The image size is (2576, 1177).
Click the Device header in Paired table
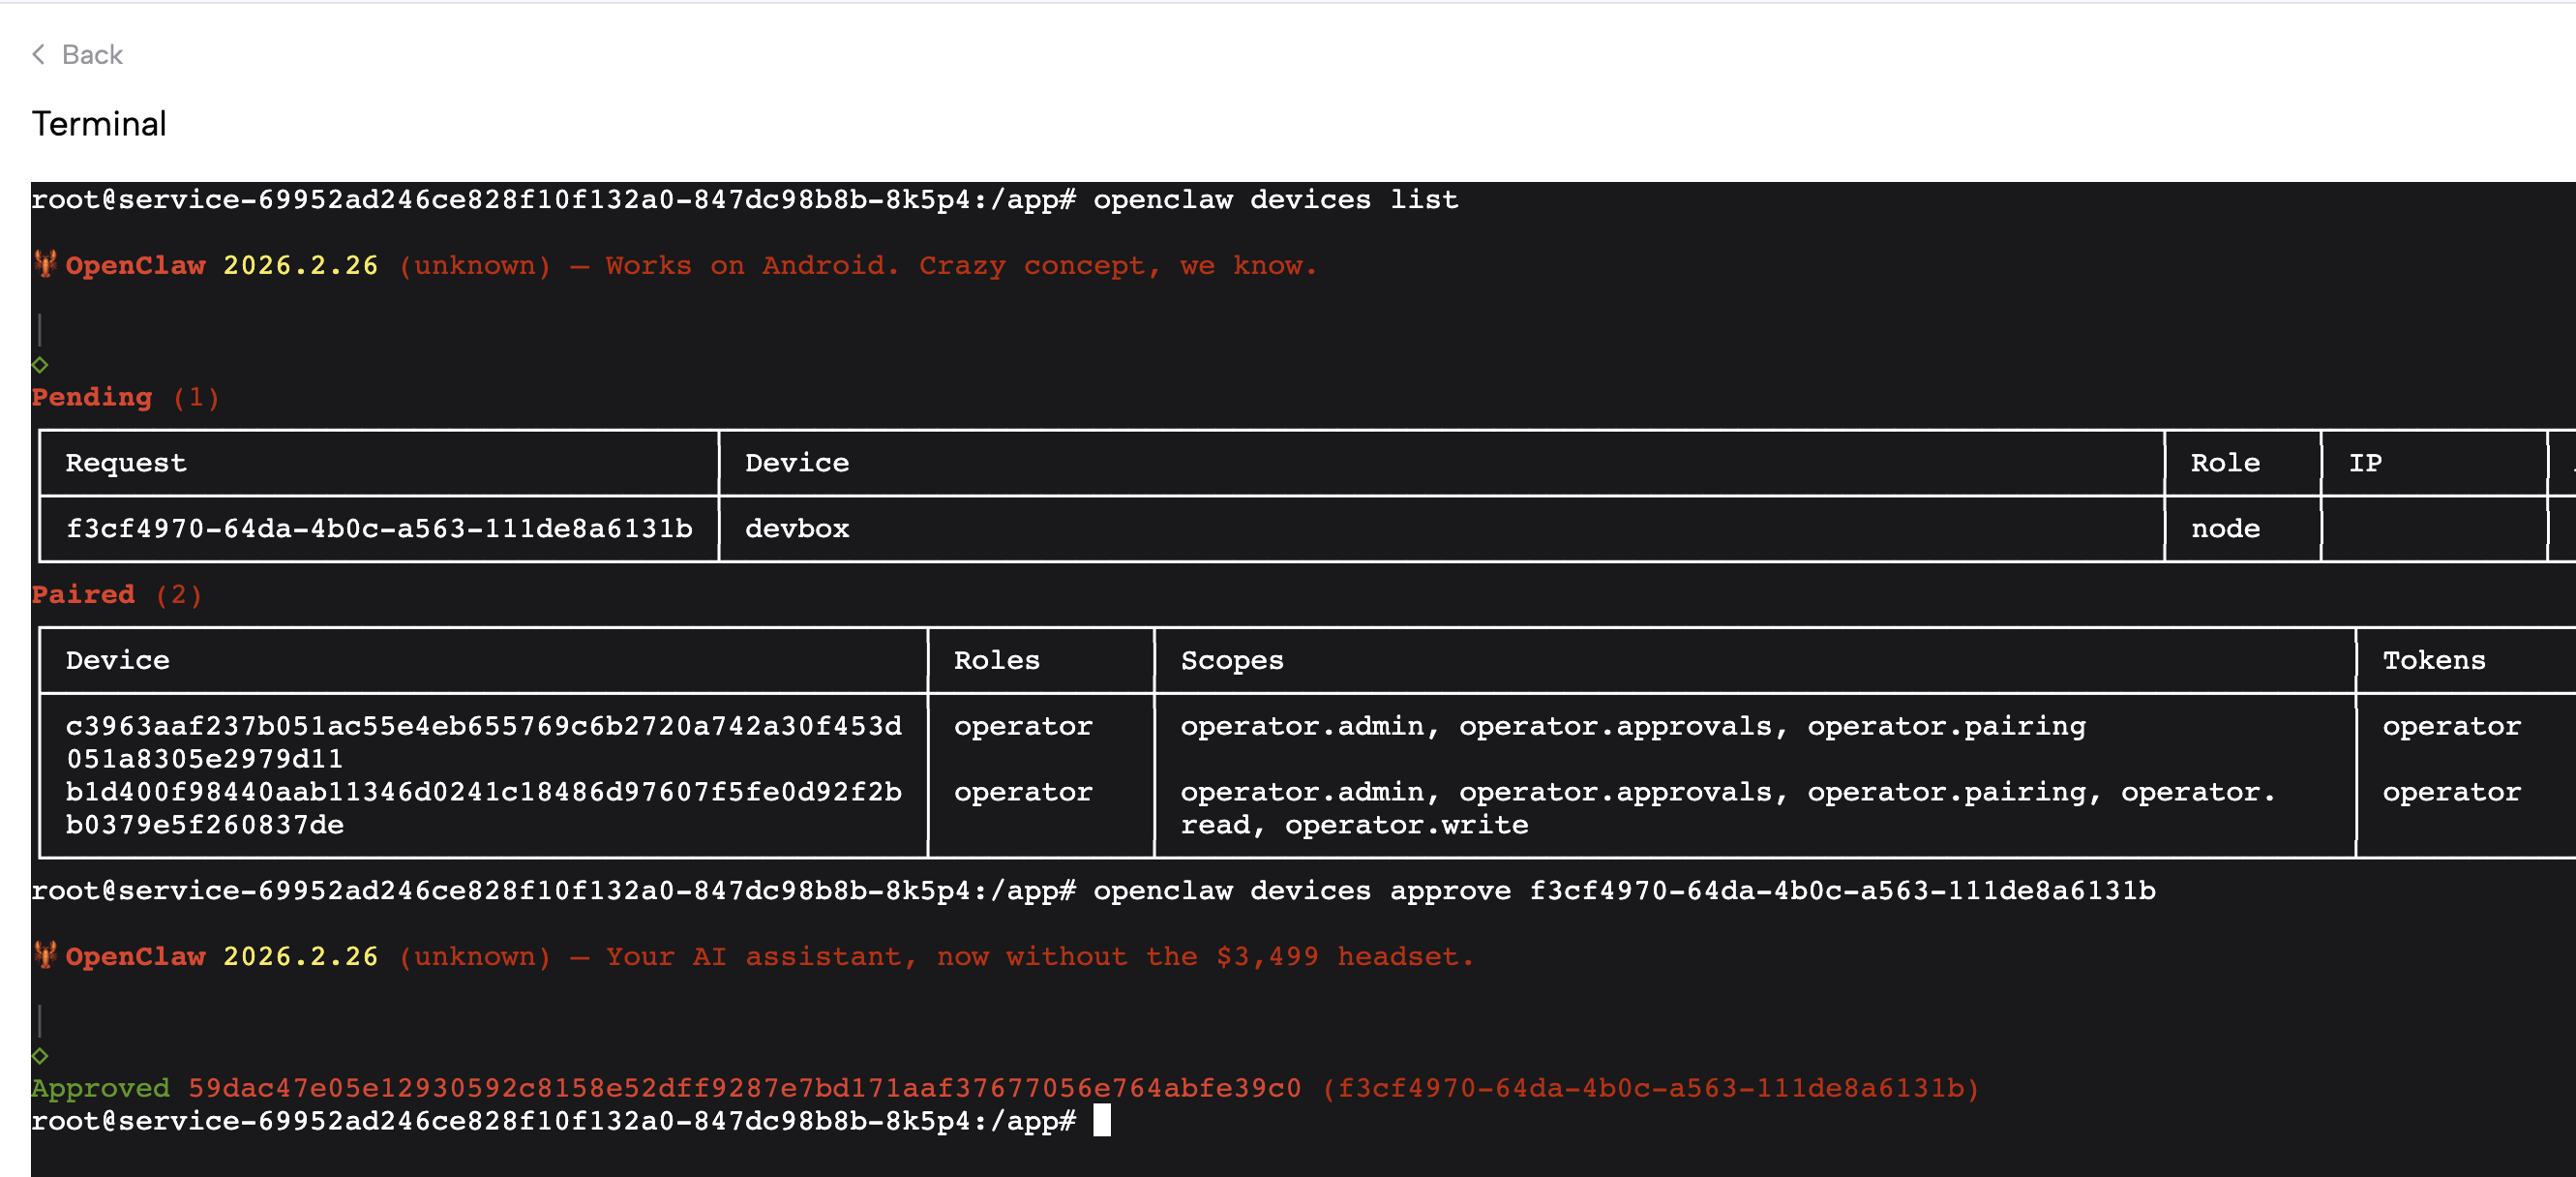tap(118, 660)
